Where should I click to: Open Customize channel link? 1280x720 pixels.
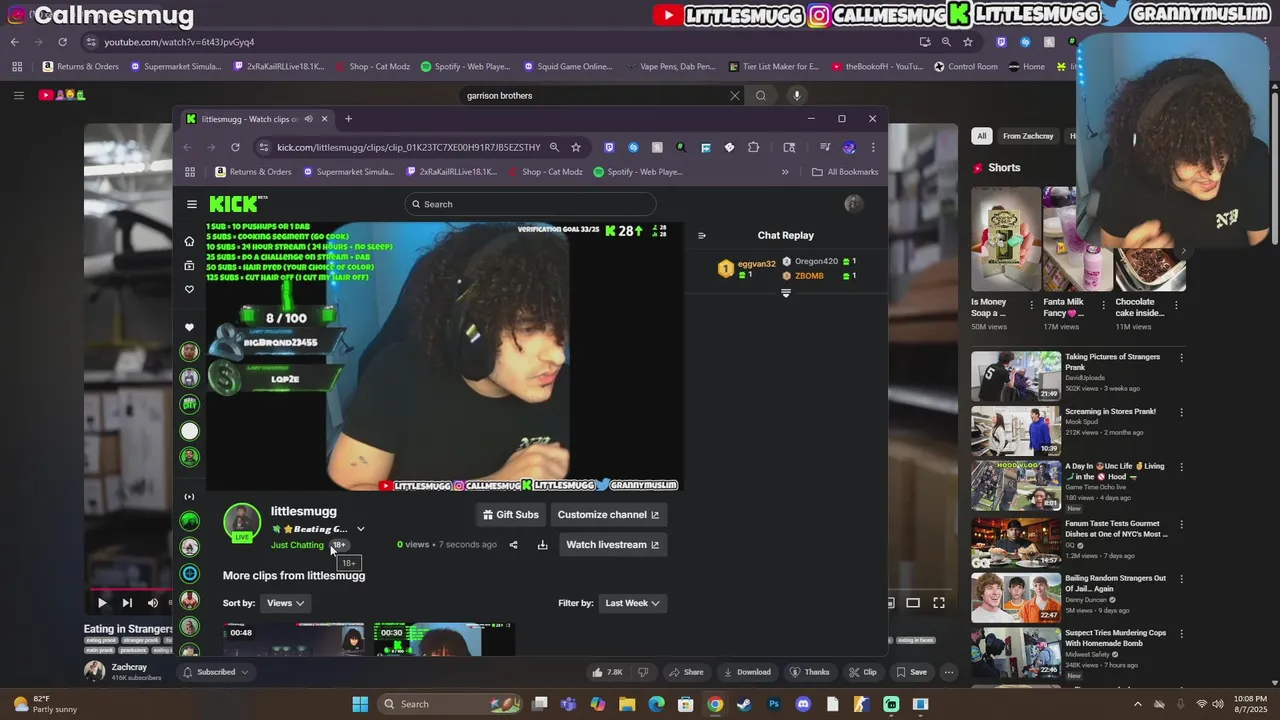(608, 515)
